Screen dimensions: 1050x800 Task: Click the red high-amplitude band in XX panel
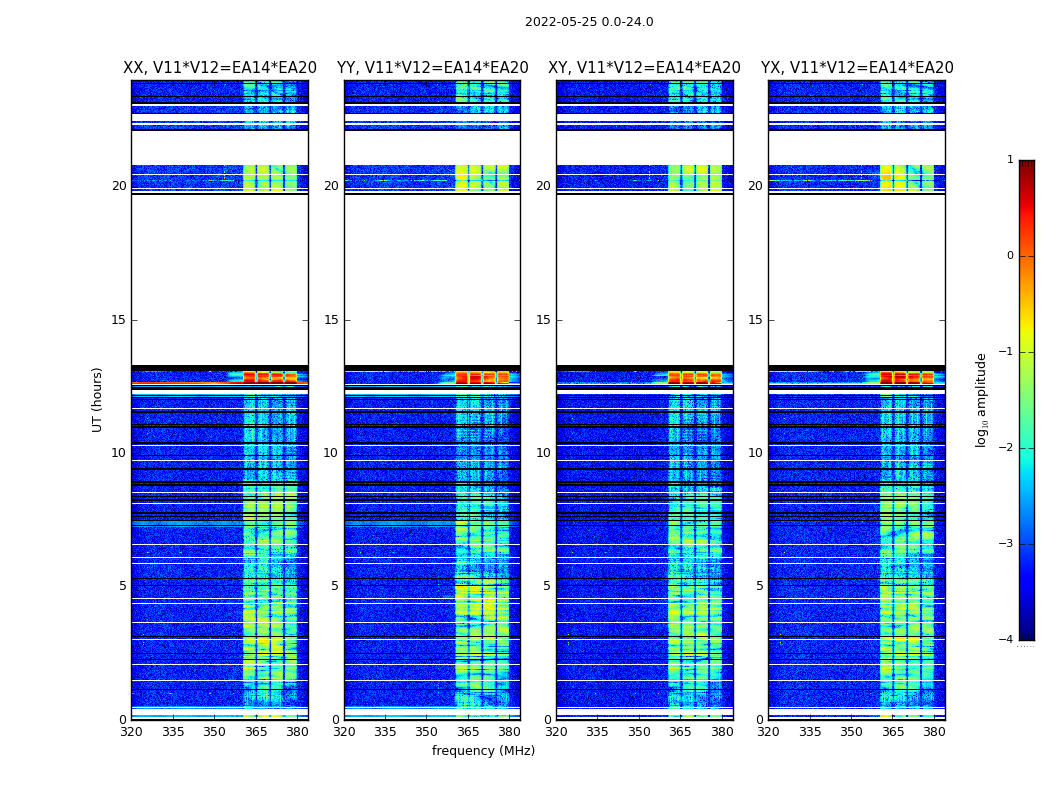270,377
